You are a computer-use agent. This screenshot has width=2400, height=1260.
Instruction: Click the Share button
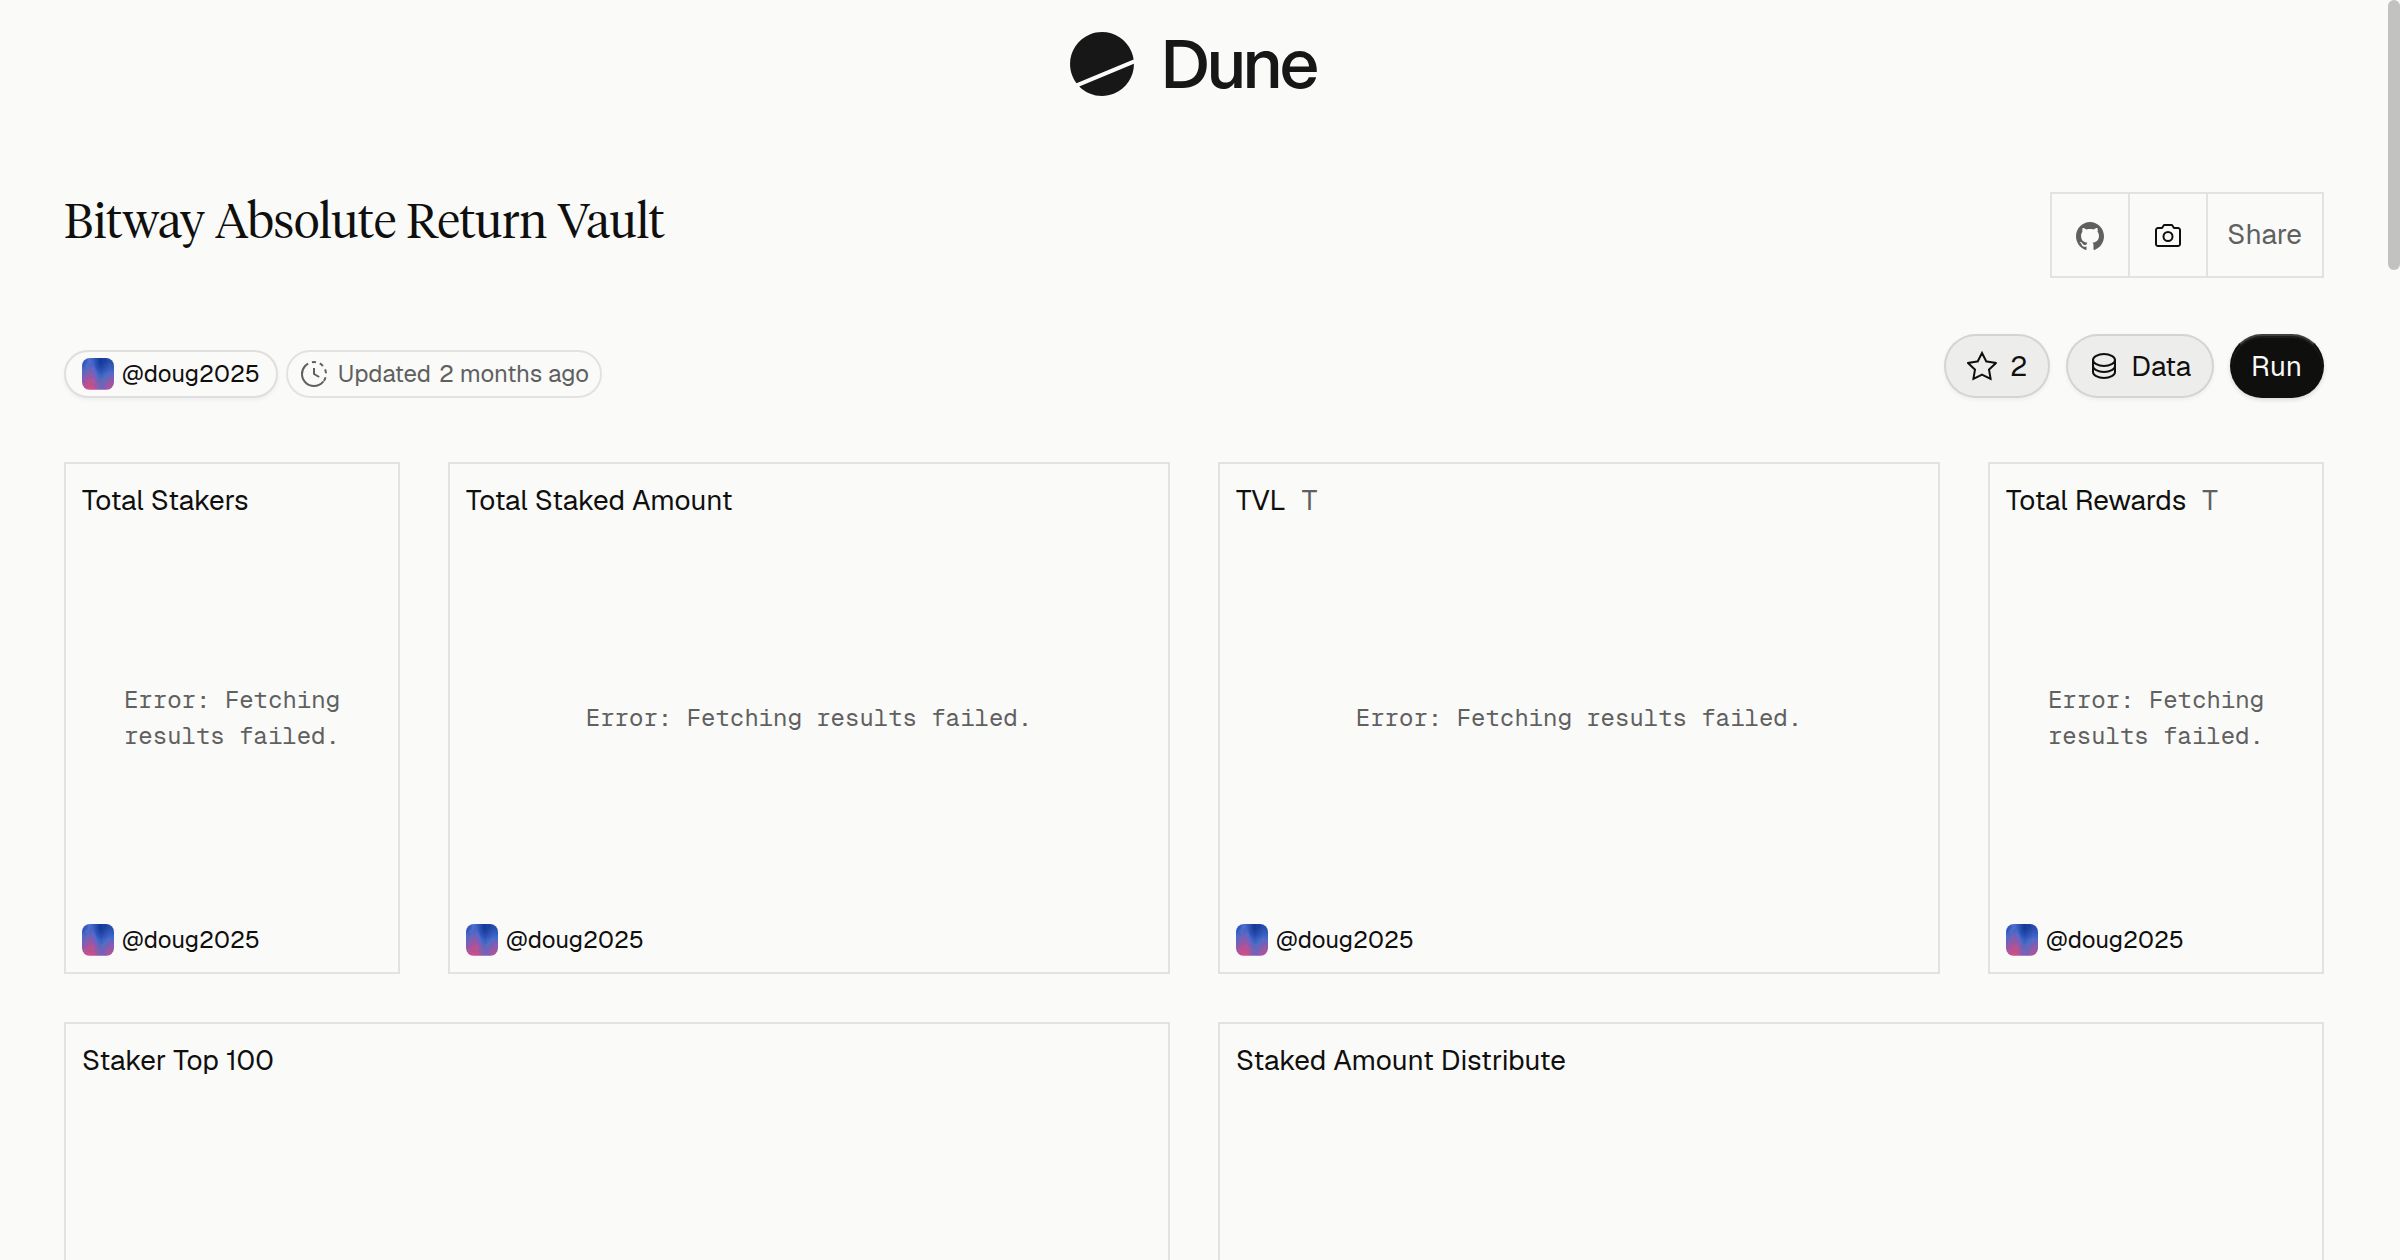pos(2264,235)
